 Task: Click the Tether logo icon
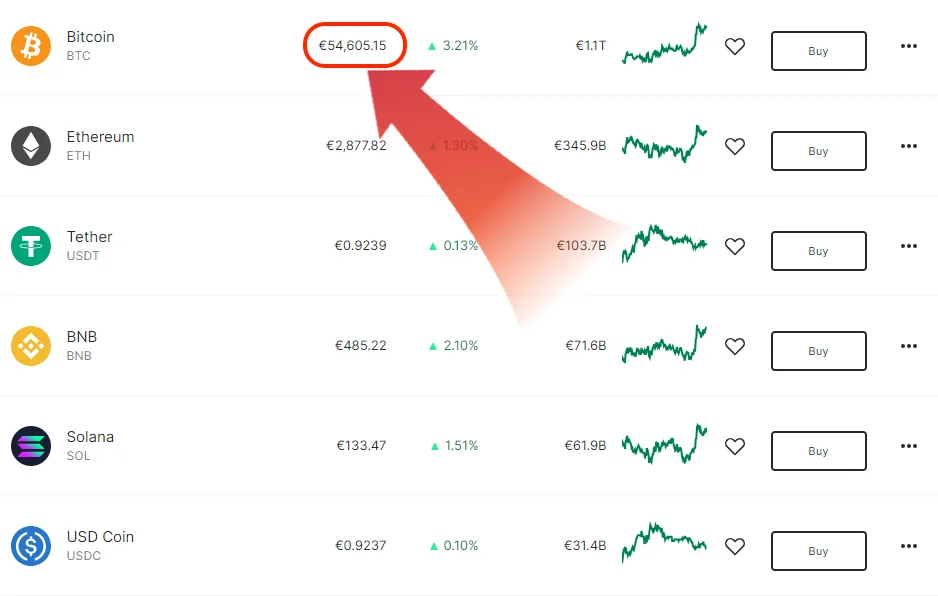[x=31, y=246]
